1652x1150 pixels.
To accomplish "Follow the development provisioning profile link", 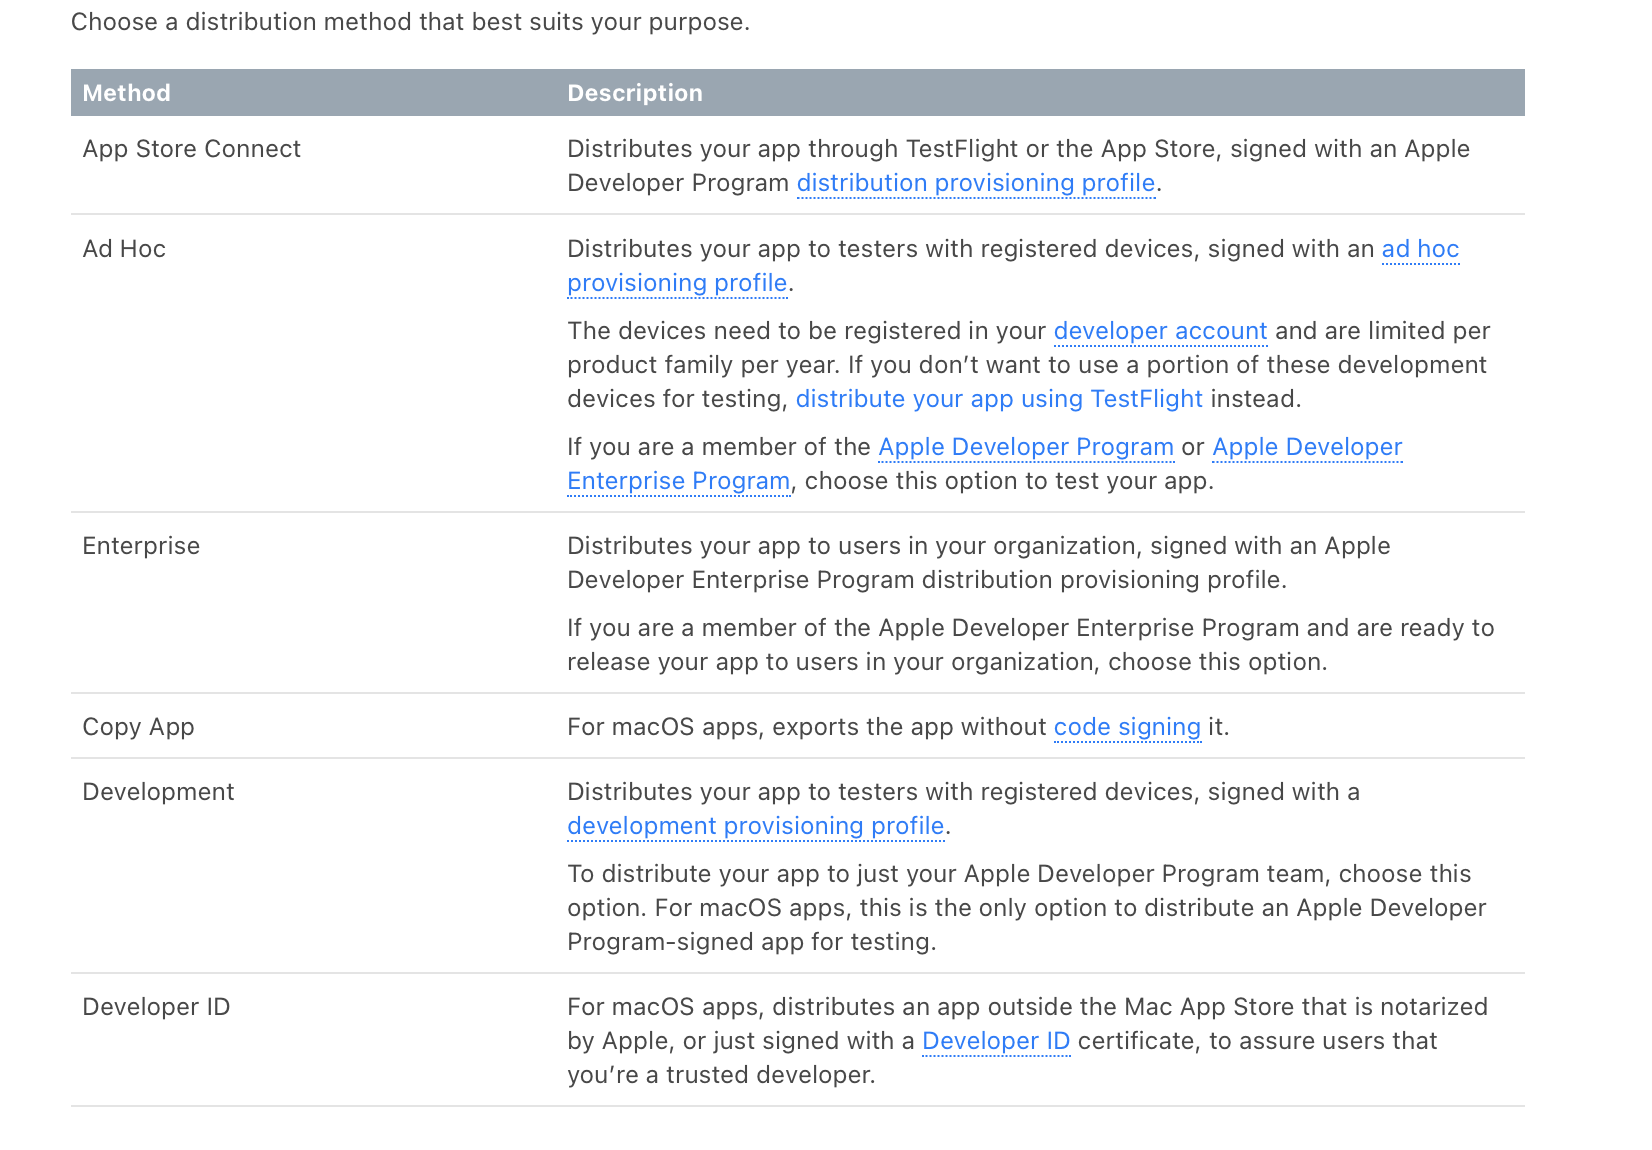I will coord(755,826).
